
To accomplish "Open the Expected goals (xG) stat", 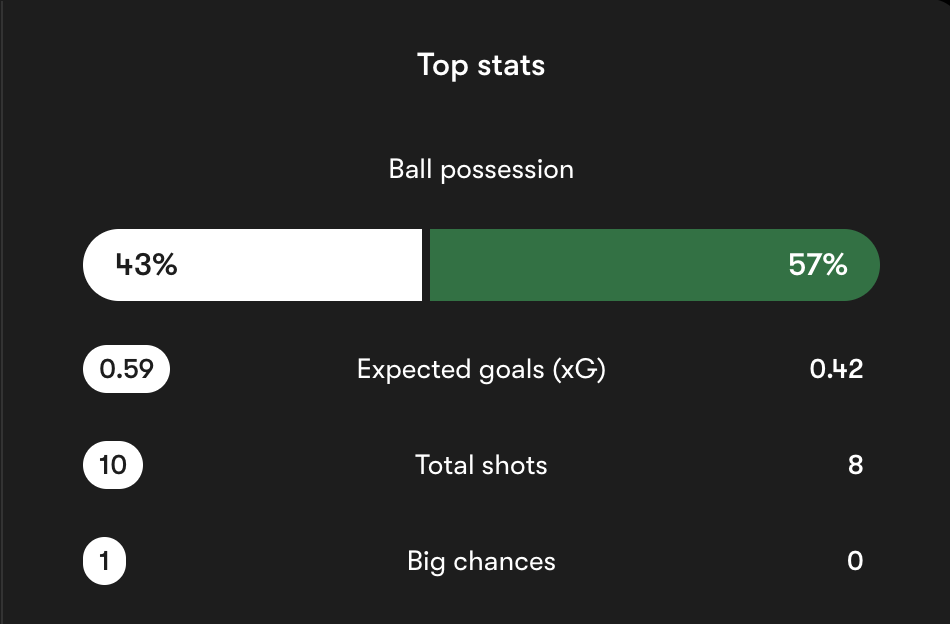I will [481, 369].
